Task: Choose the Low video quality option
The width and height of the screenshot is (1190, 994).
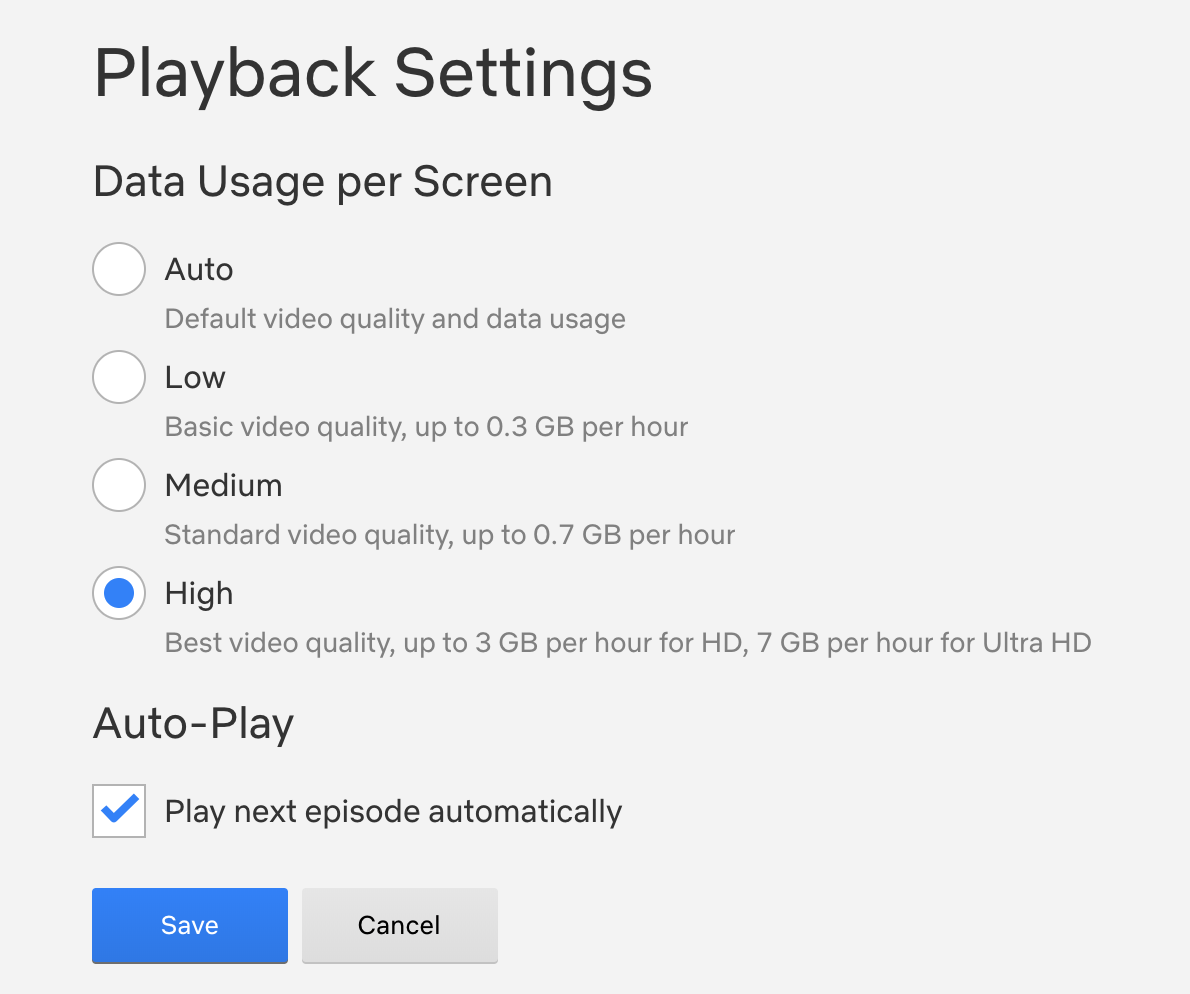Action: [119, 377]
